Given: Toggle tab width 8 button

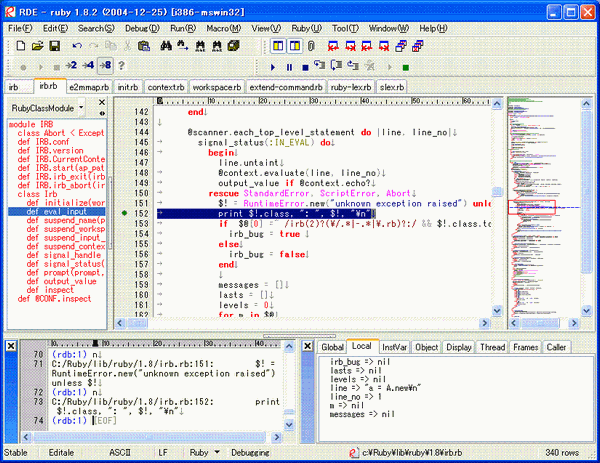Looking at the screenshot, I should coord(105,65).
